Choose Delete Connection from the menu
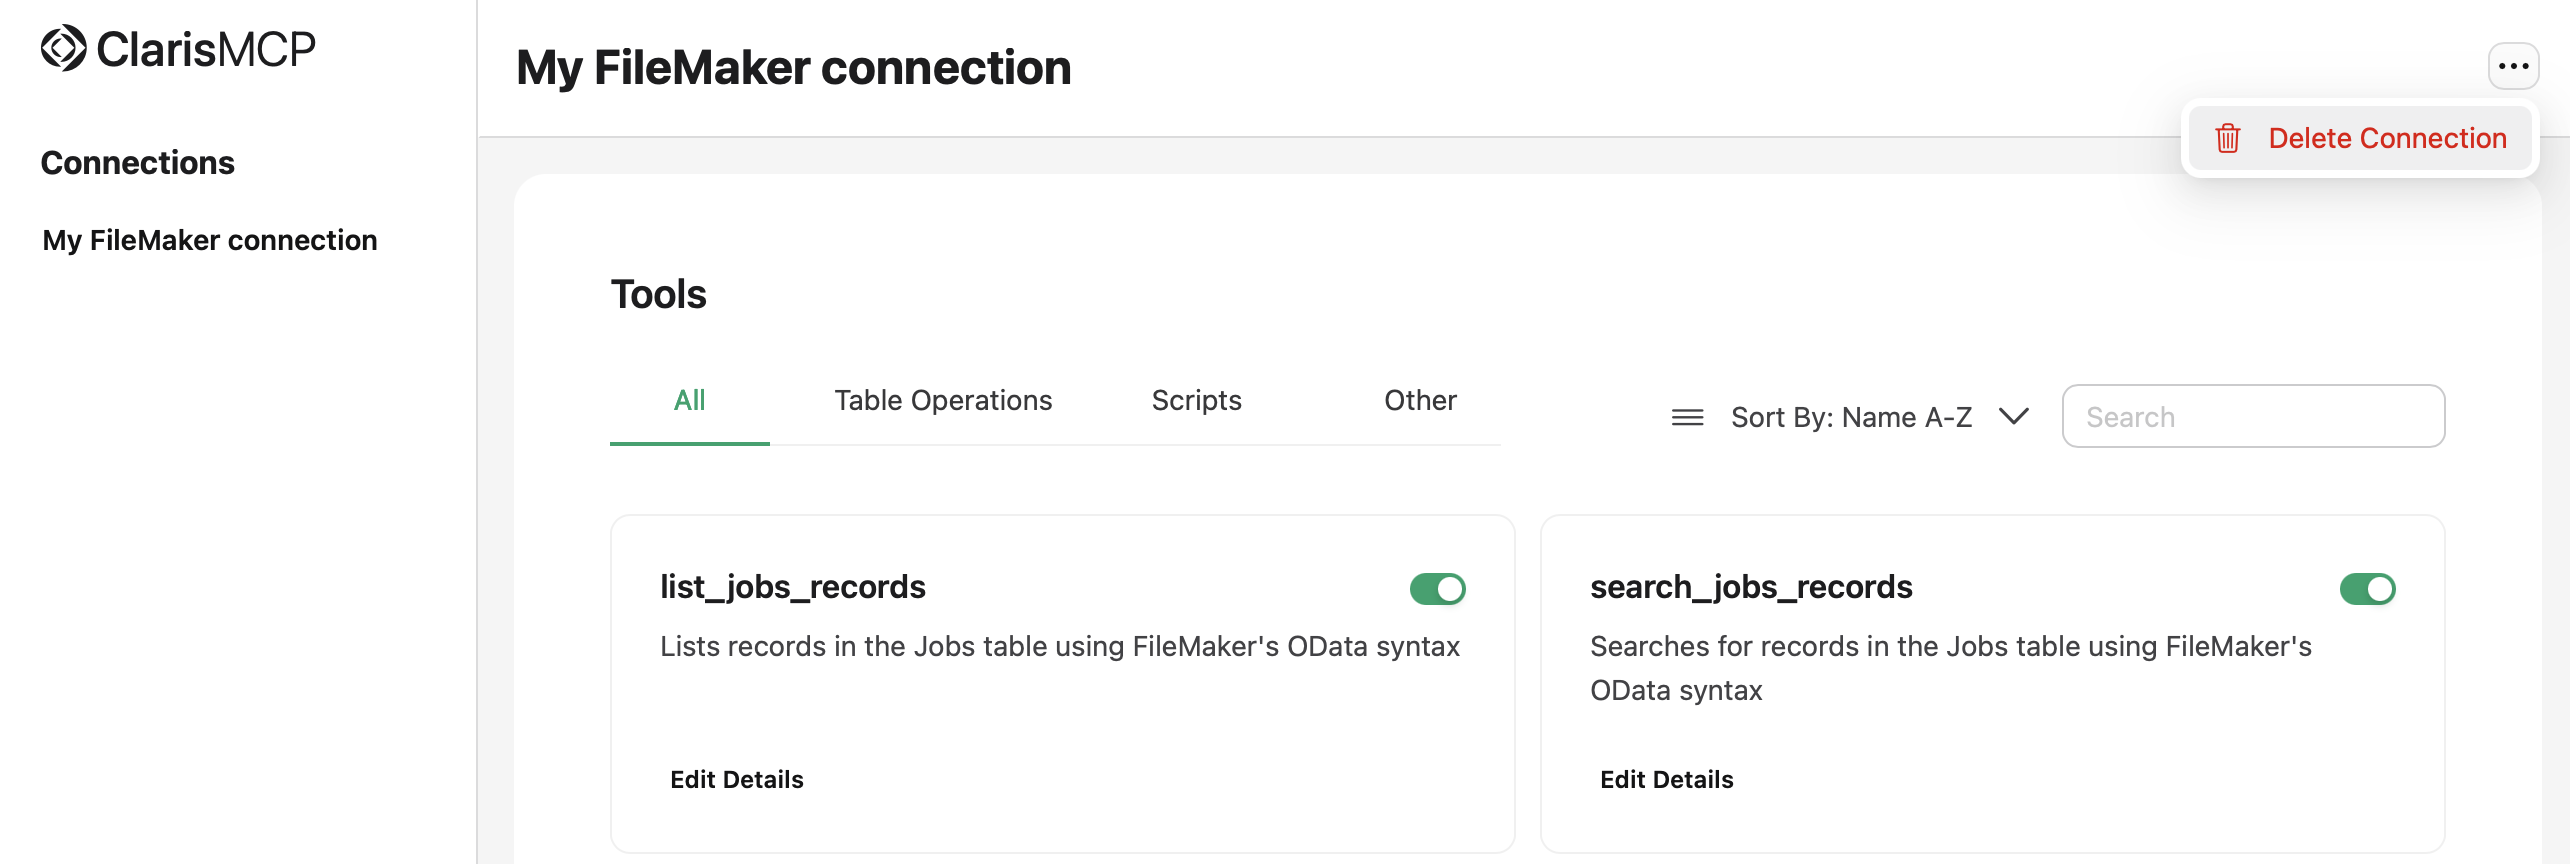Screen dimensions: 2570x864 coord(2360,138)
